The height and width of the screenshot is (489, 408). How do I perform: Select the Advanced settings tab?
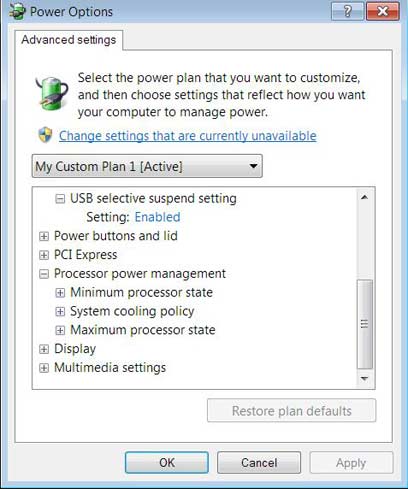[x=69, y=40]
